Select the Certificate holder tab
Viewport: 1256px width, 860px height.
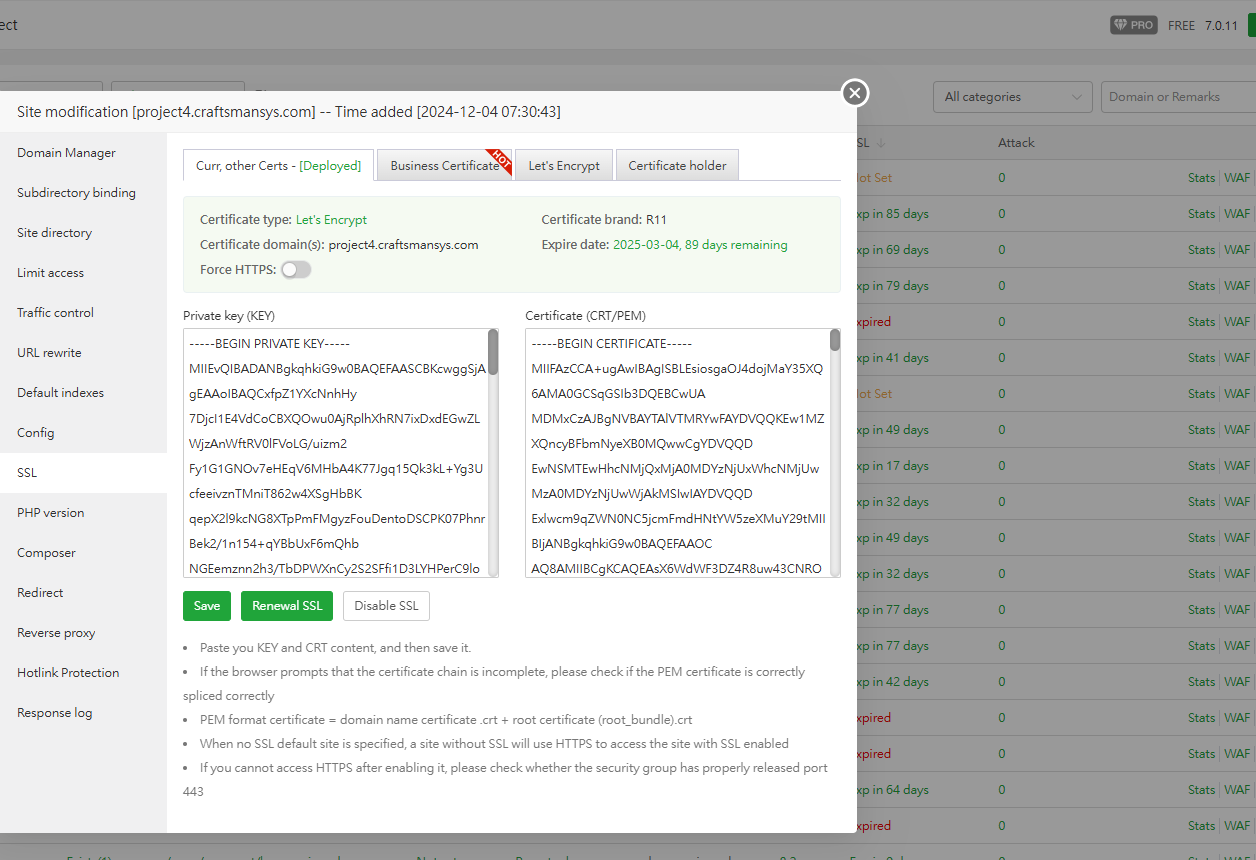[677, 166]
